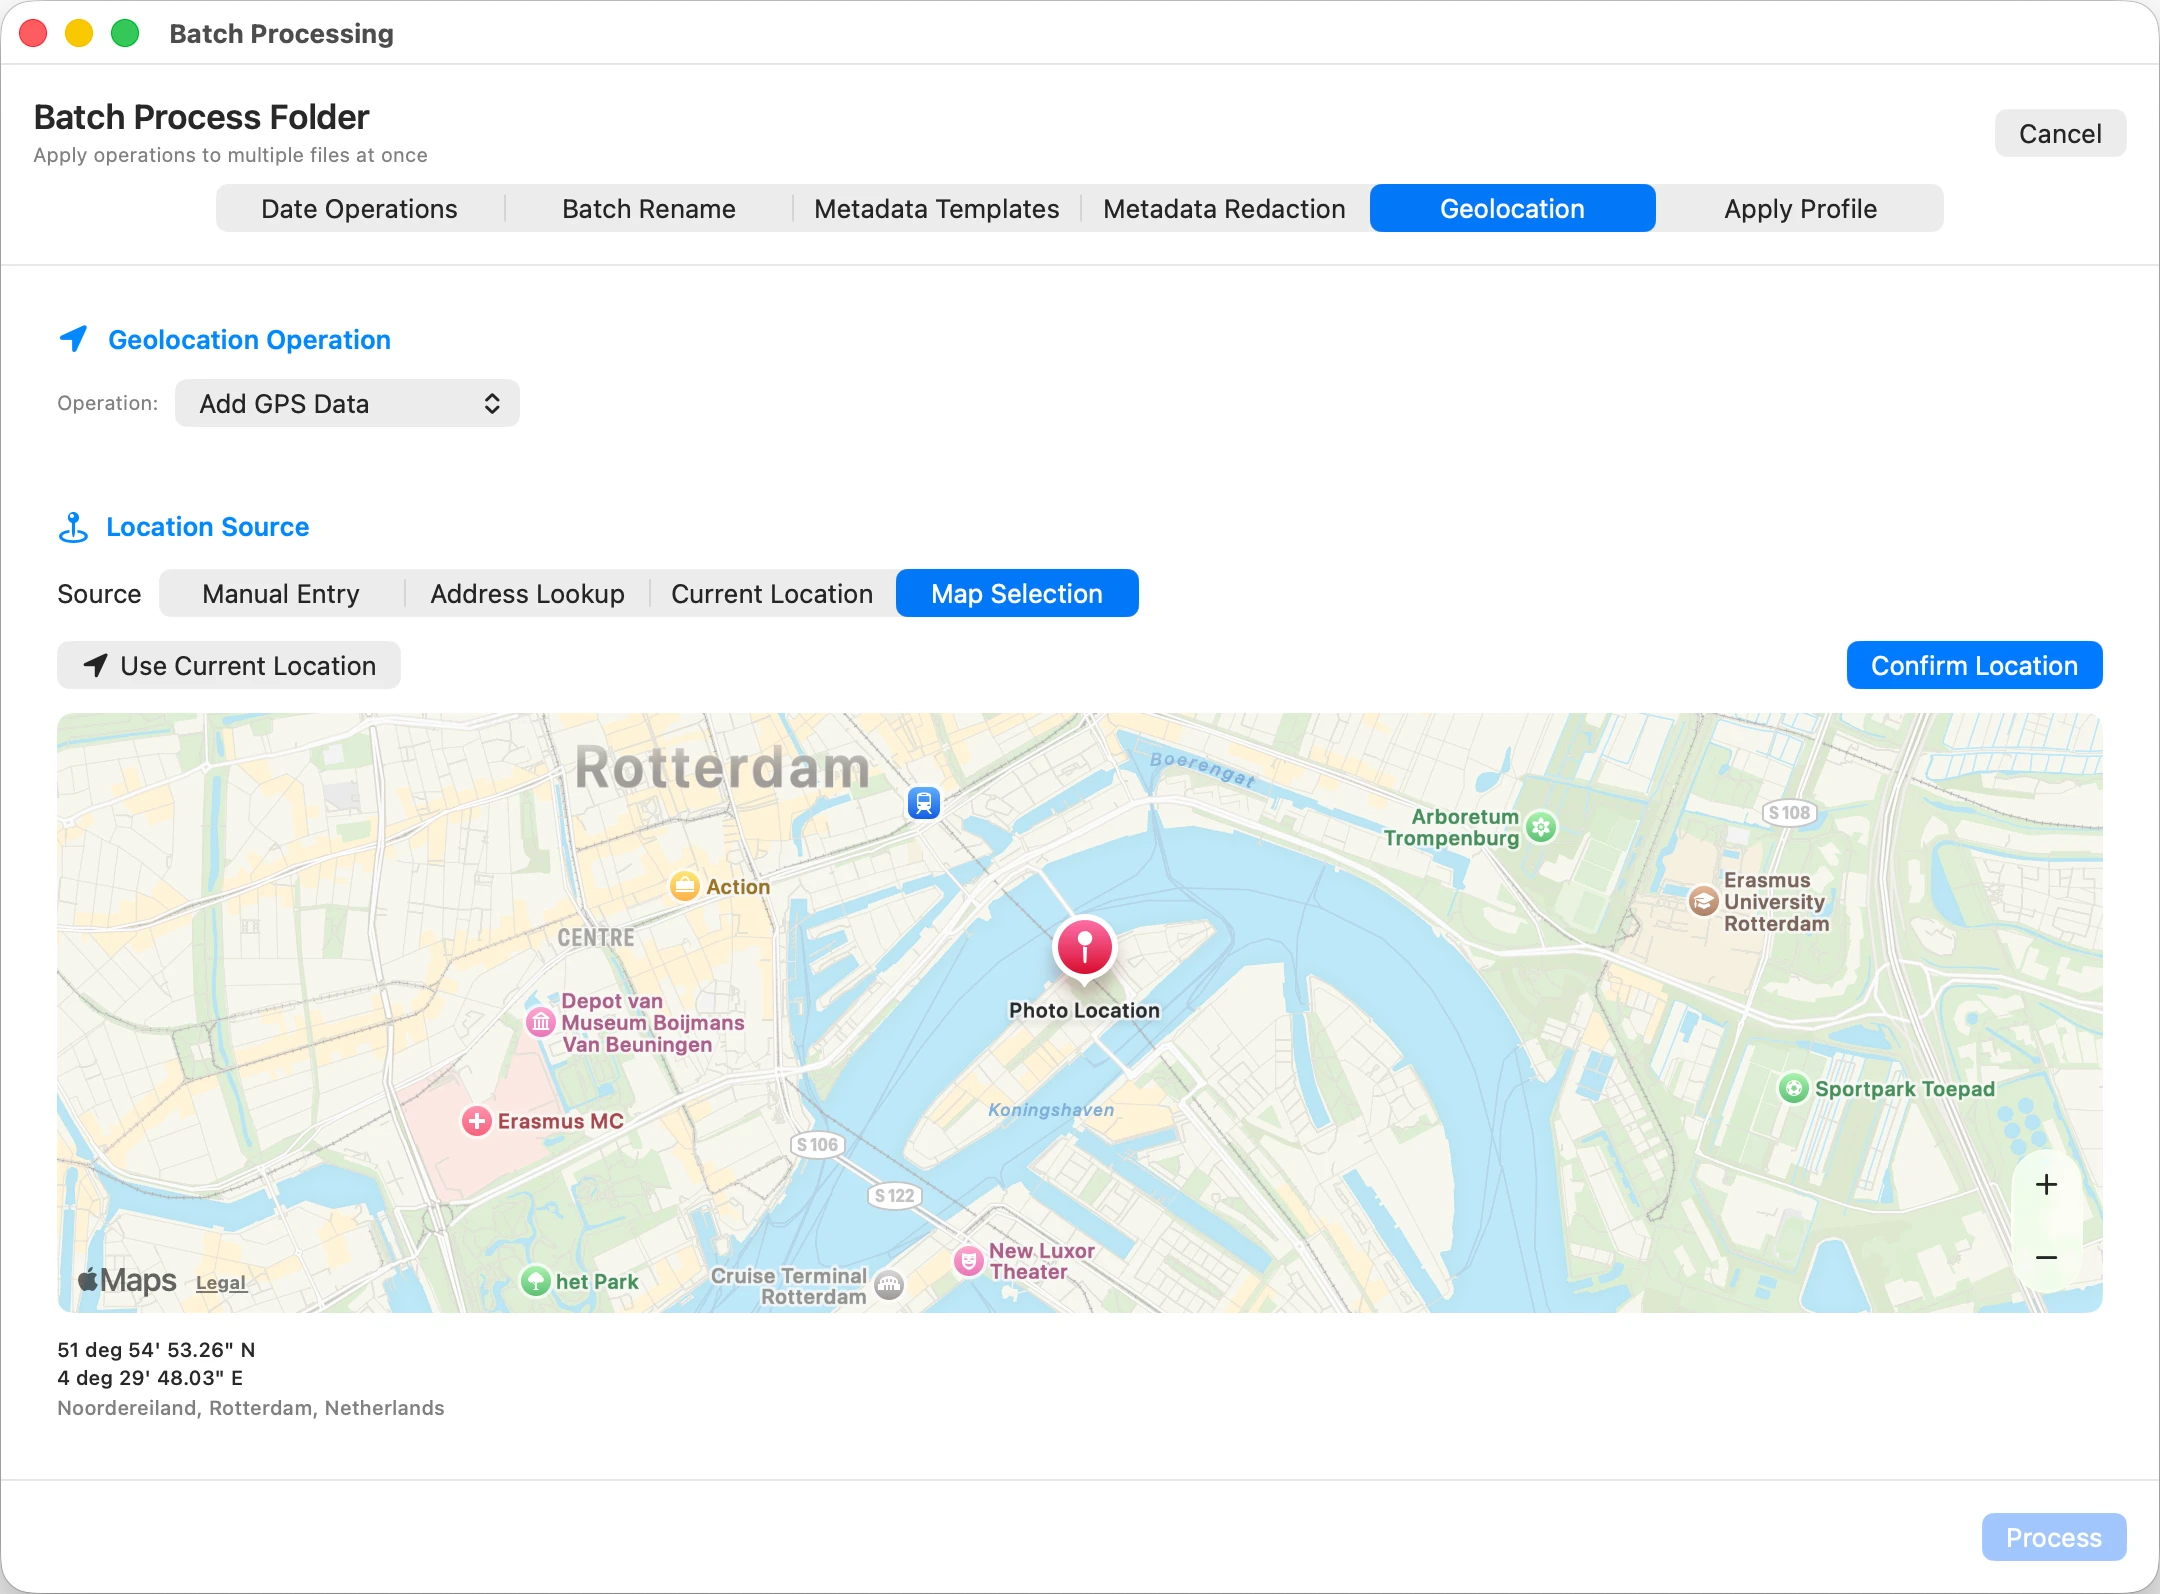Image resolution: width=2160 pixels, height=1594 pixels.
Task: Click the Erasmus University Rotterdam icon
Action: tap(1704, 901)
